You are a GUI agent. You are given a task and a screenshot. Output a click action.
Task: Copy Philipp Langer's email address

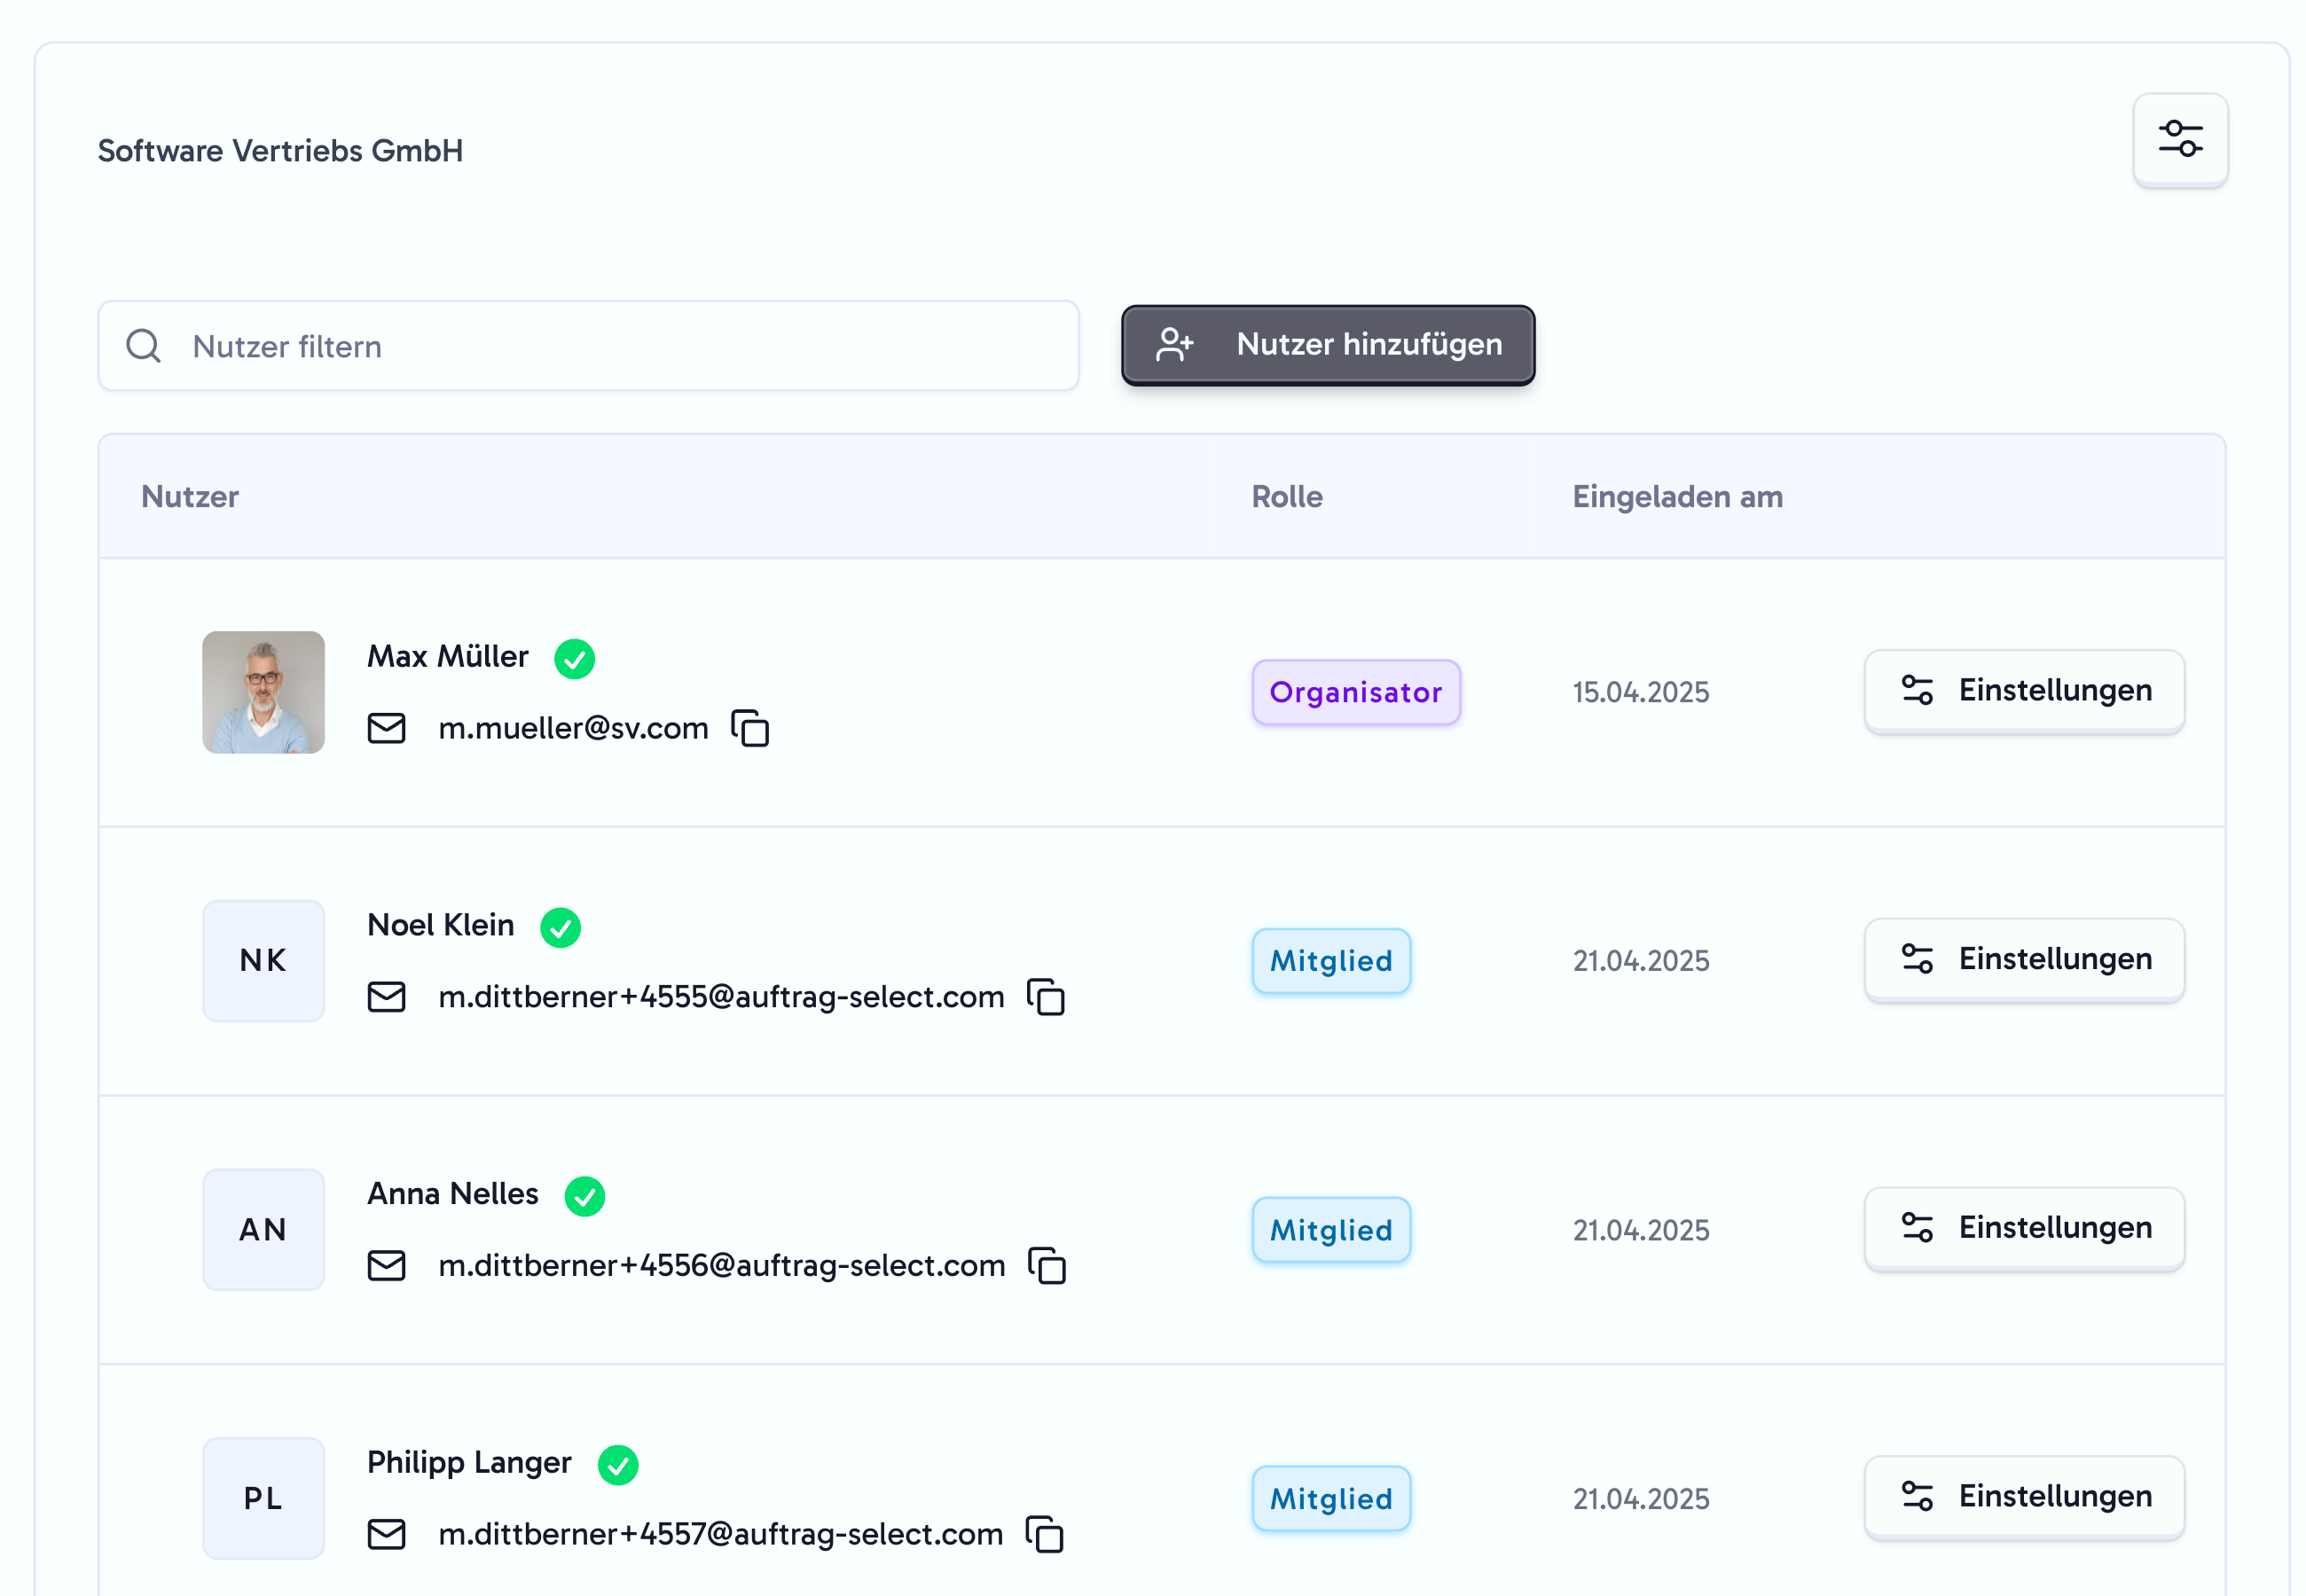coord(1044,1533)
